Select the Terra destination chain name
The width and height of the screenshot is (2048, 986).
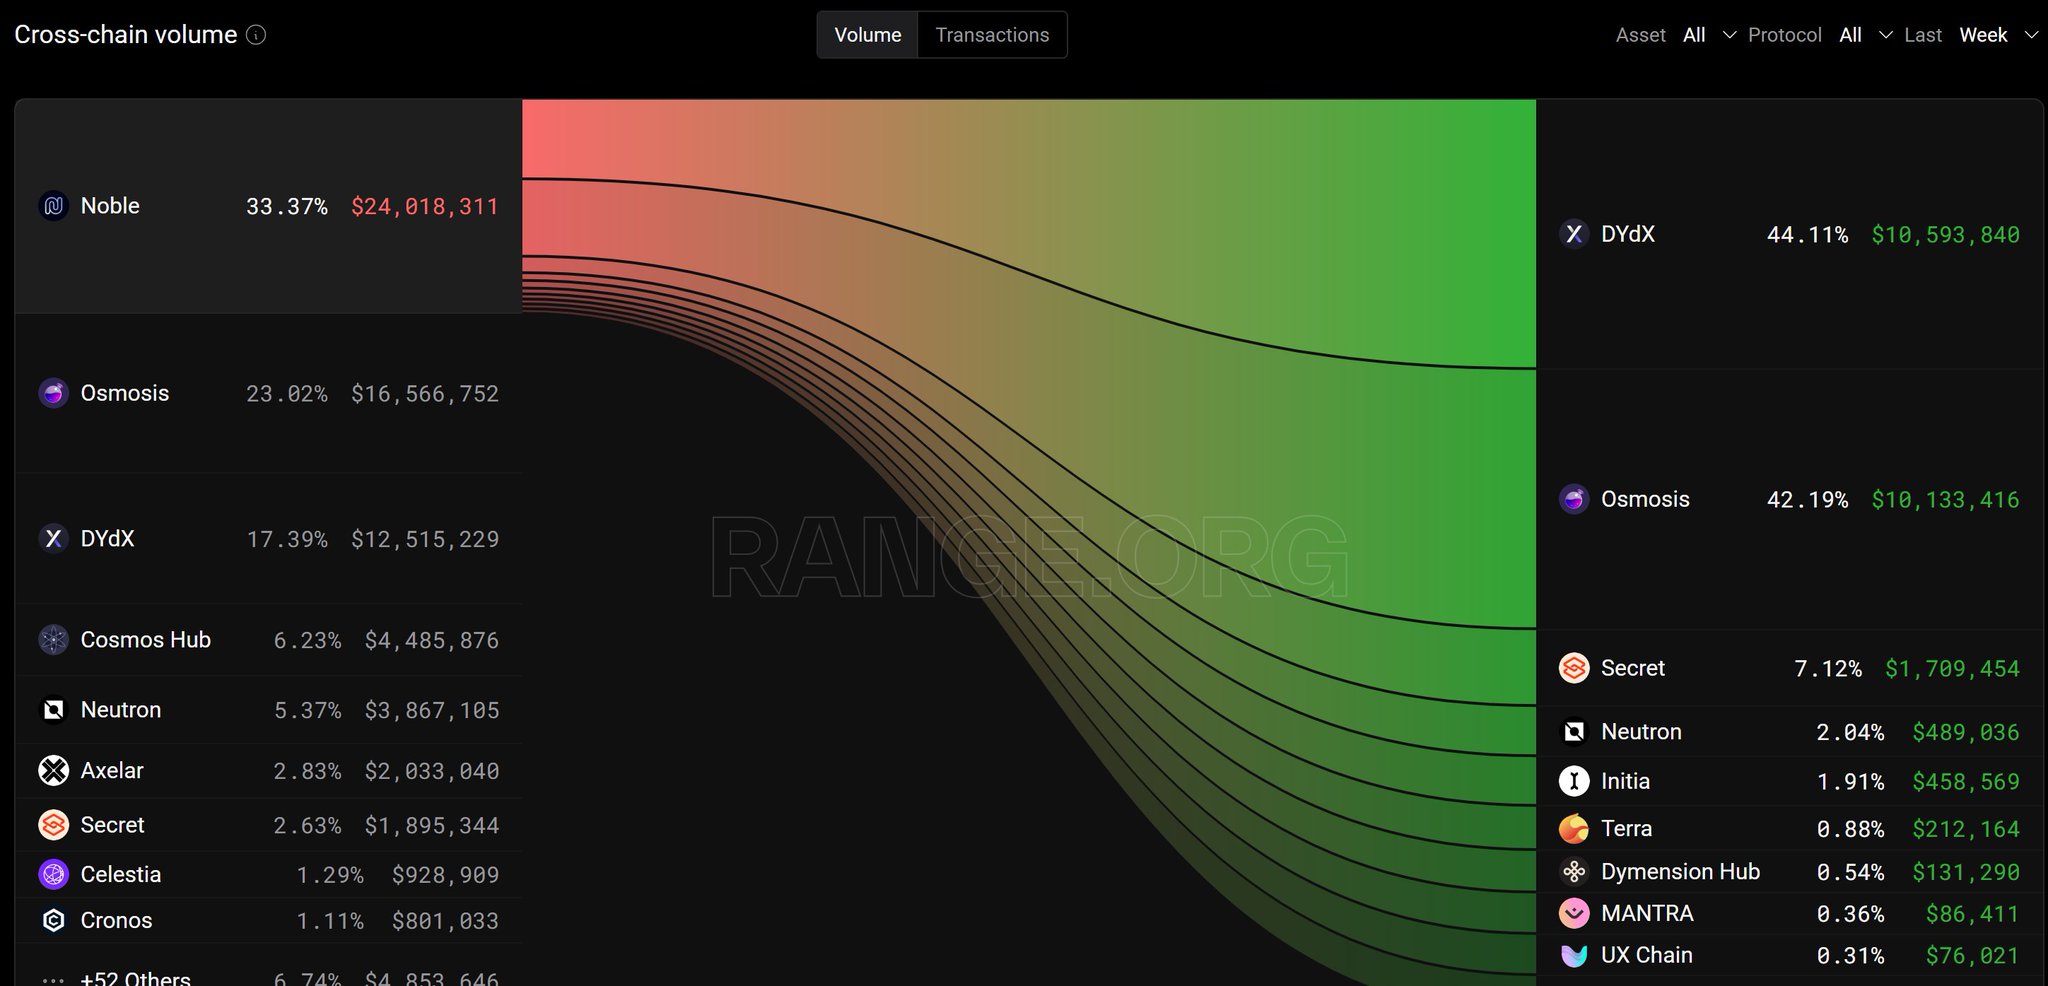(1626, 828)
